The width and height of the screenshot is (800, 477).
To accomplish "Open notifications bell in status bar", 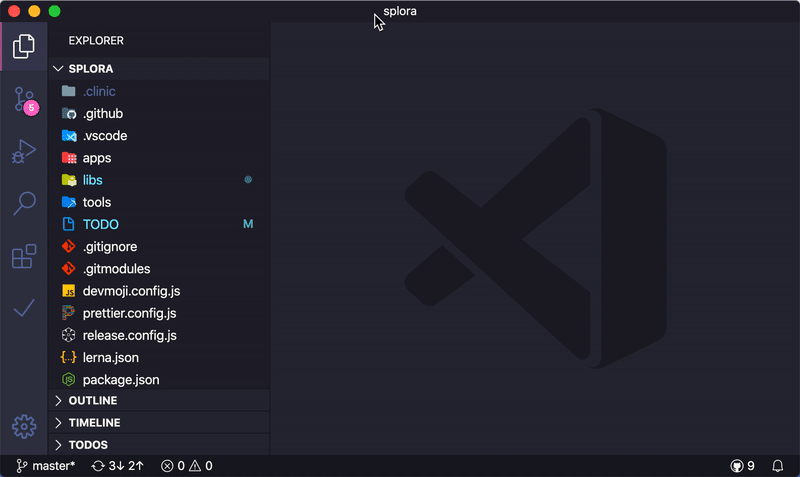I will [x=778, y=466].
